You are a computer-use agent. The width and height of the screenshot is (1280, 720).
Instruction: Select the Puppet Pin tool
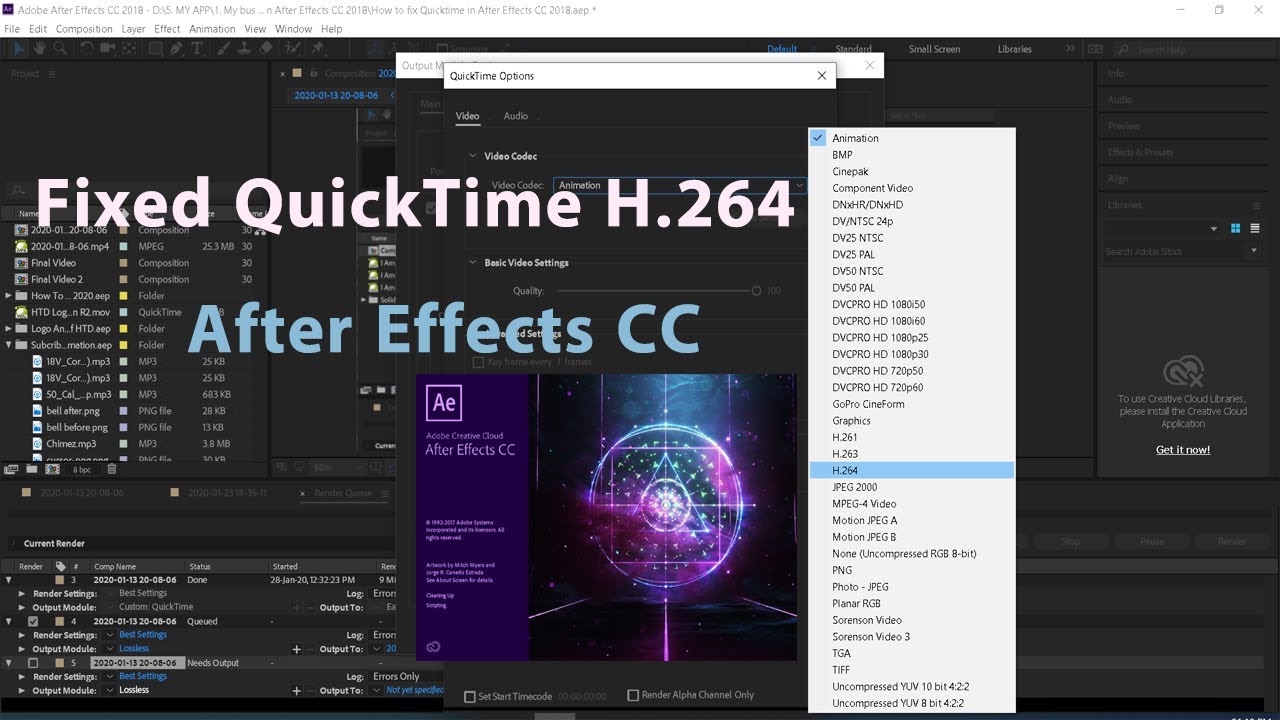[318, 48]
